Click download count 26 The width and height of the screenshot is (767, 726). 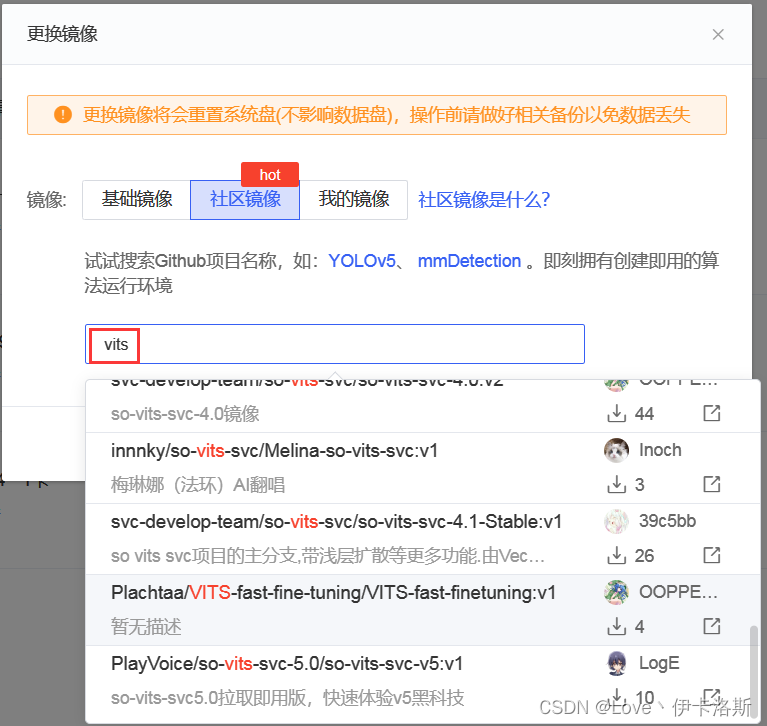point(644,556)
